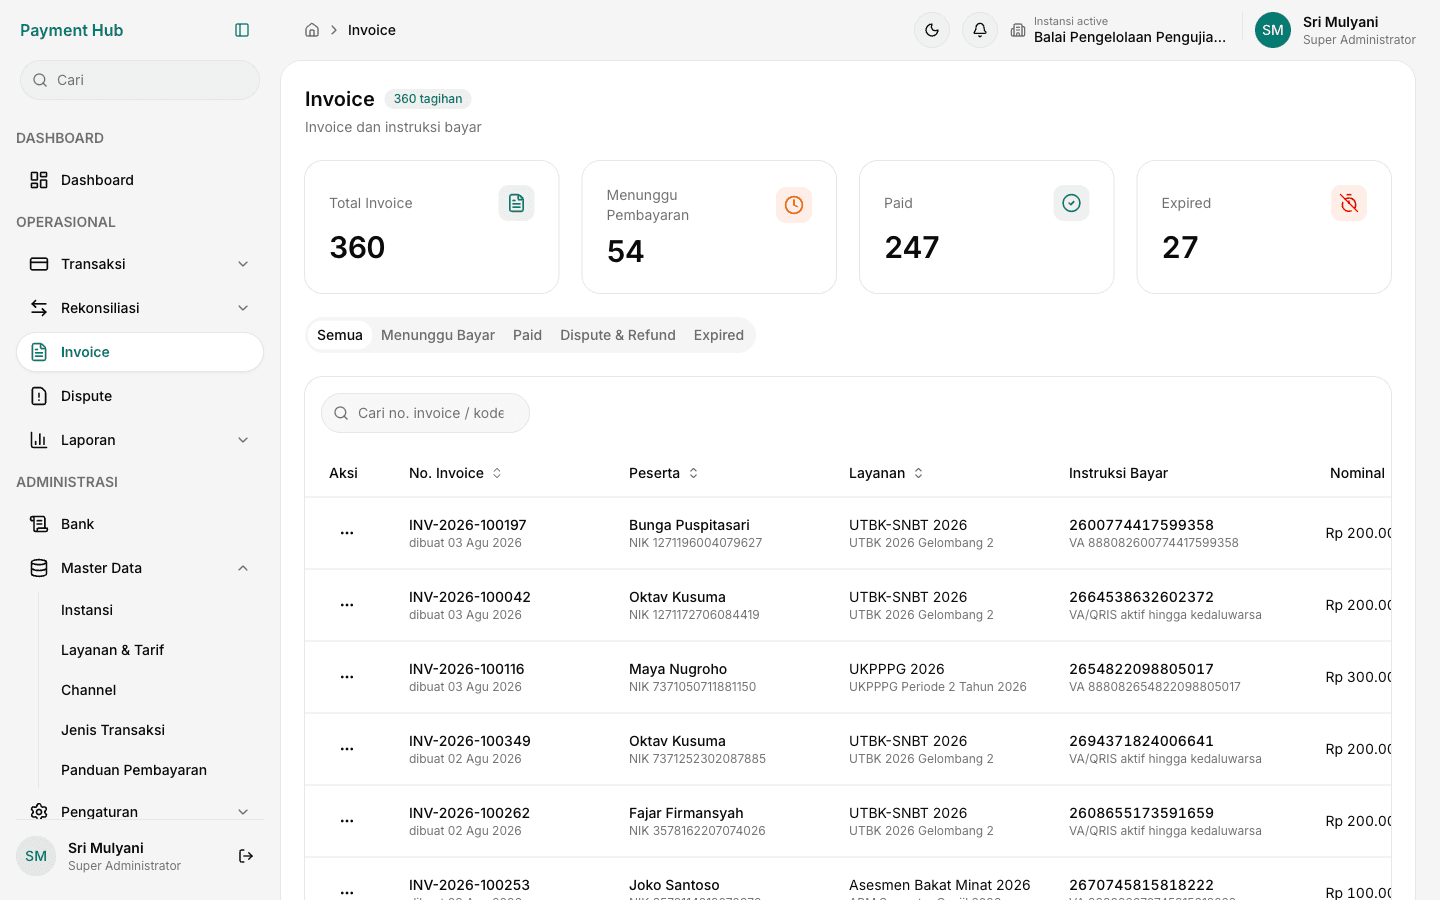Switch to Paid tab
This screenshot has height=900, width=1440.
click(x=527, y=335)
